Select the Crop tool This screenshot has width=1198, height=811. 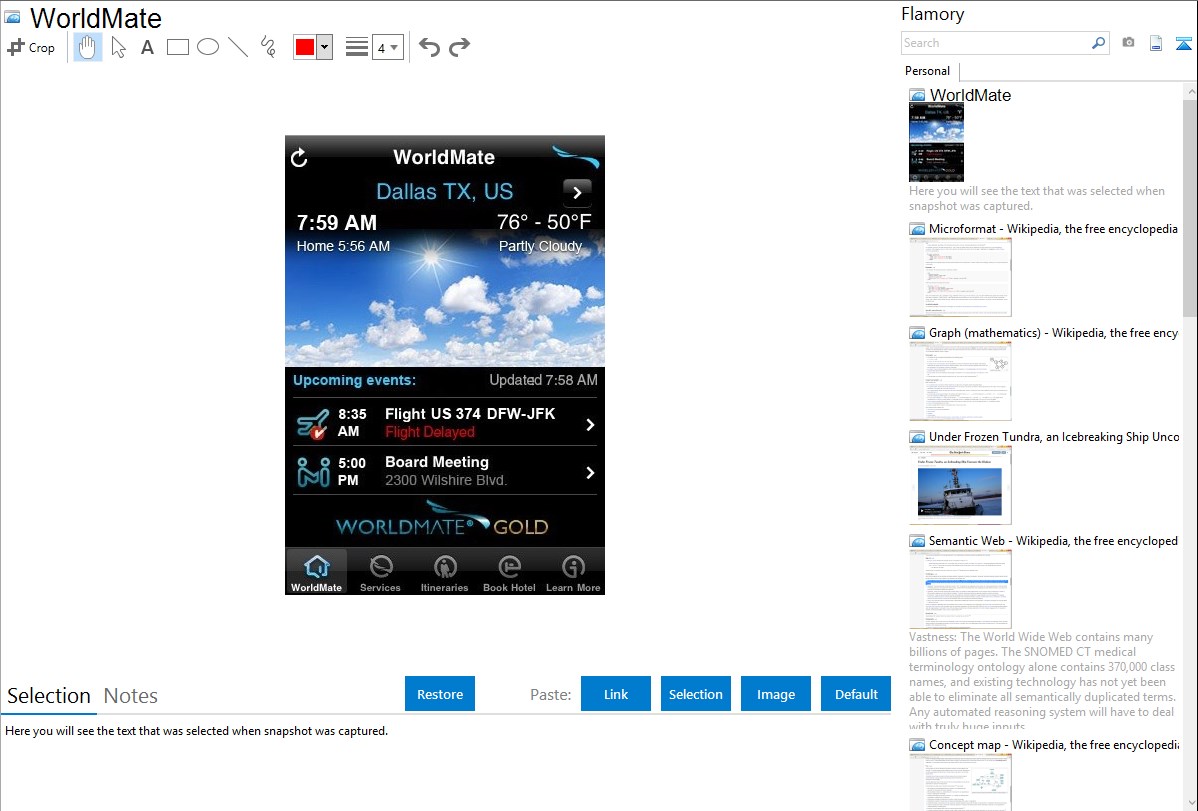coord(31,47)
